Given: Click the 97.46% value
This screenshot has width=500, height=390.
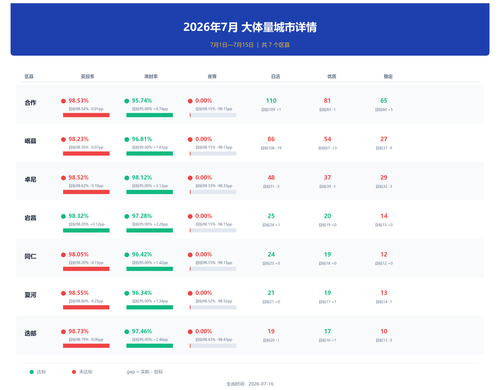Looking at the screenshot, I should point(142,331).
